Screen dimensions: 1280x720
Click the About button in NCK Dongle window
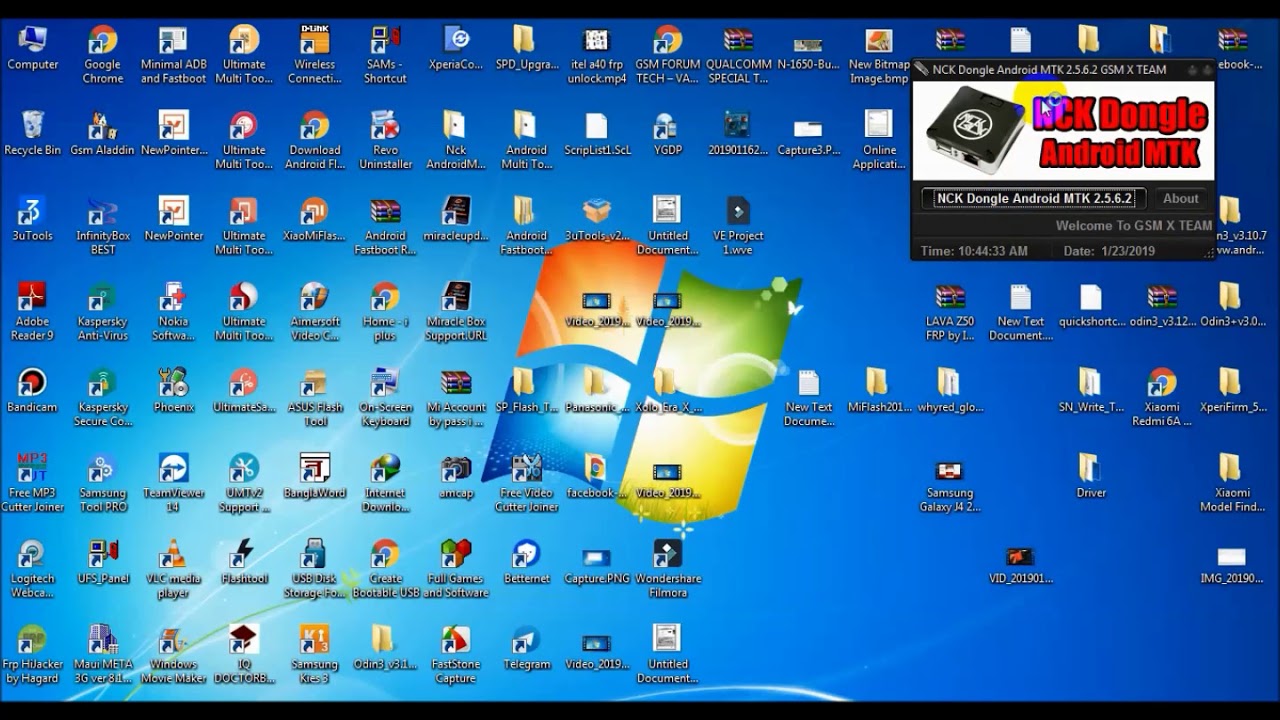(1180, 198)
